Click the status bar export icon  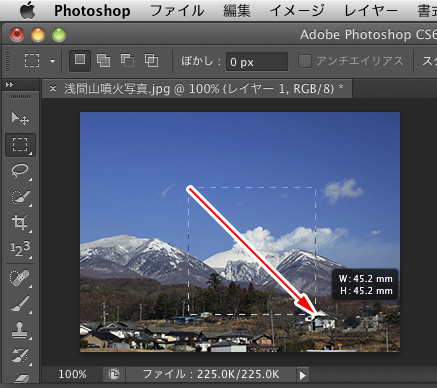(114, 375)
